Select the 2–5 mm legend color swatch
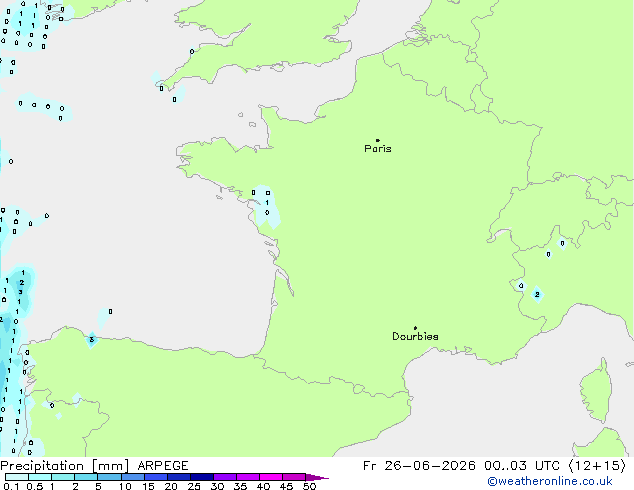Image resolution: width=634 pixels, height=490 pixels. (x=86, y=477)
